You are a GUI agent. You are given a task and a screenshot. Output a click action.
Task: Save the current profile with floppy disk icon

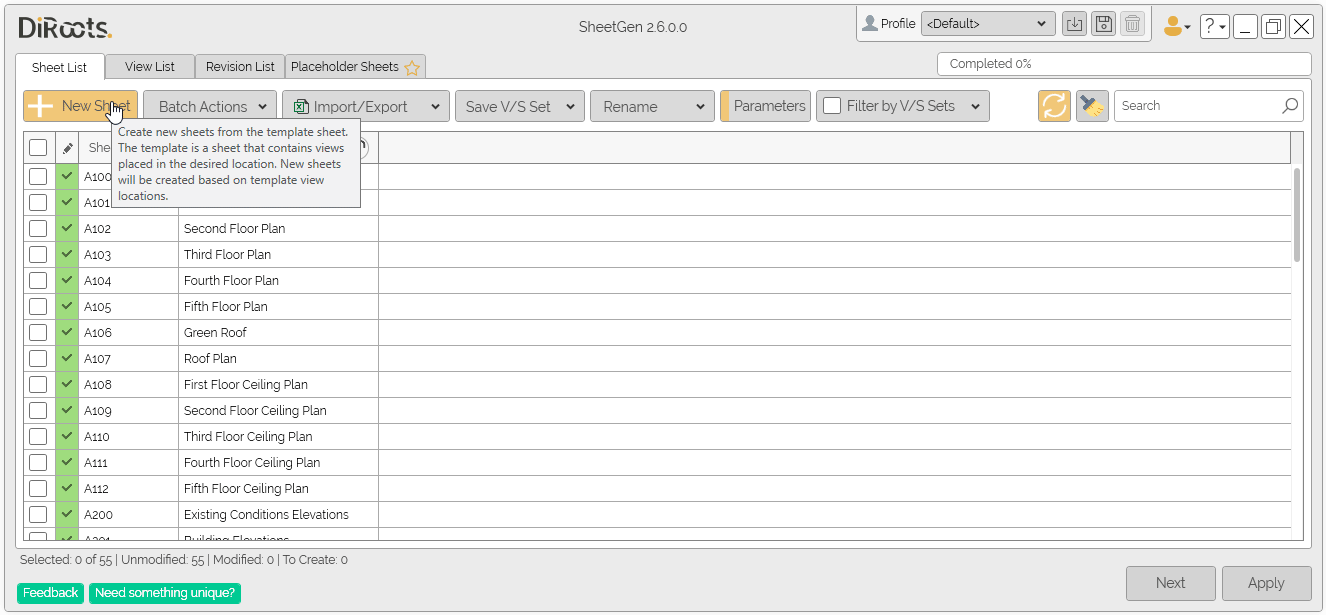(x=1103, y=23)
